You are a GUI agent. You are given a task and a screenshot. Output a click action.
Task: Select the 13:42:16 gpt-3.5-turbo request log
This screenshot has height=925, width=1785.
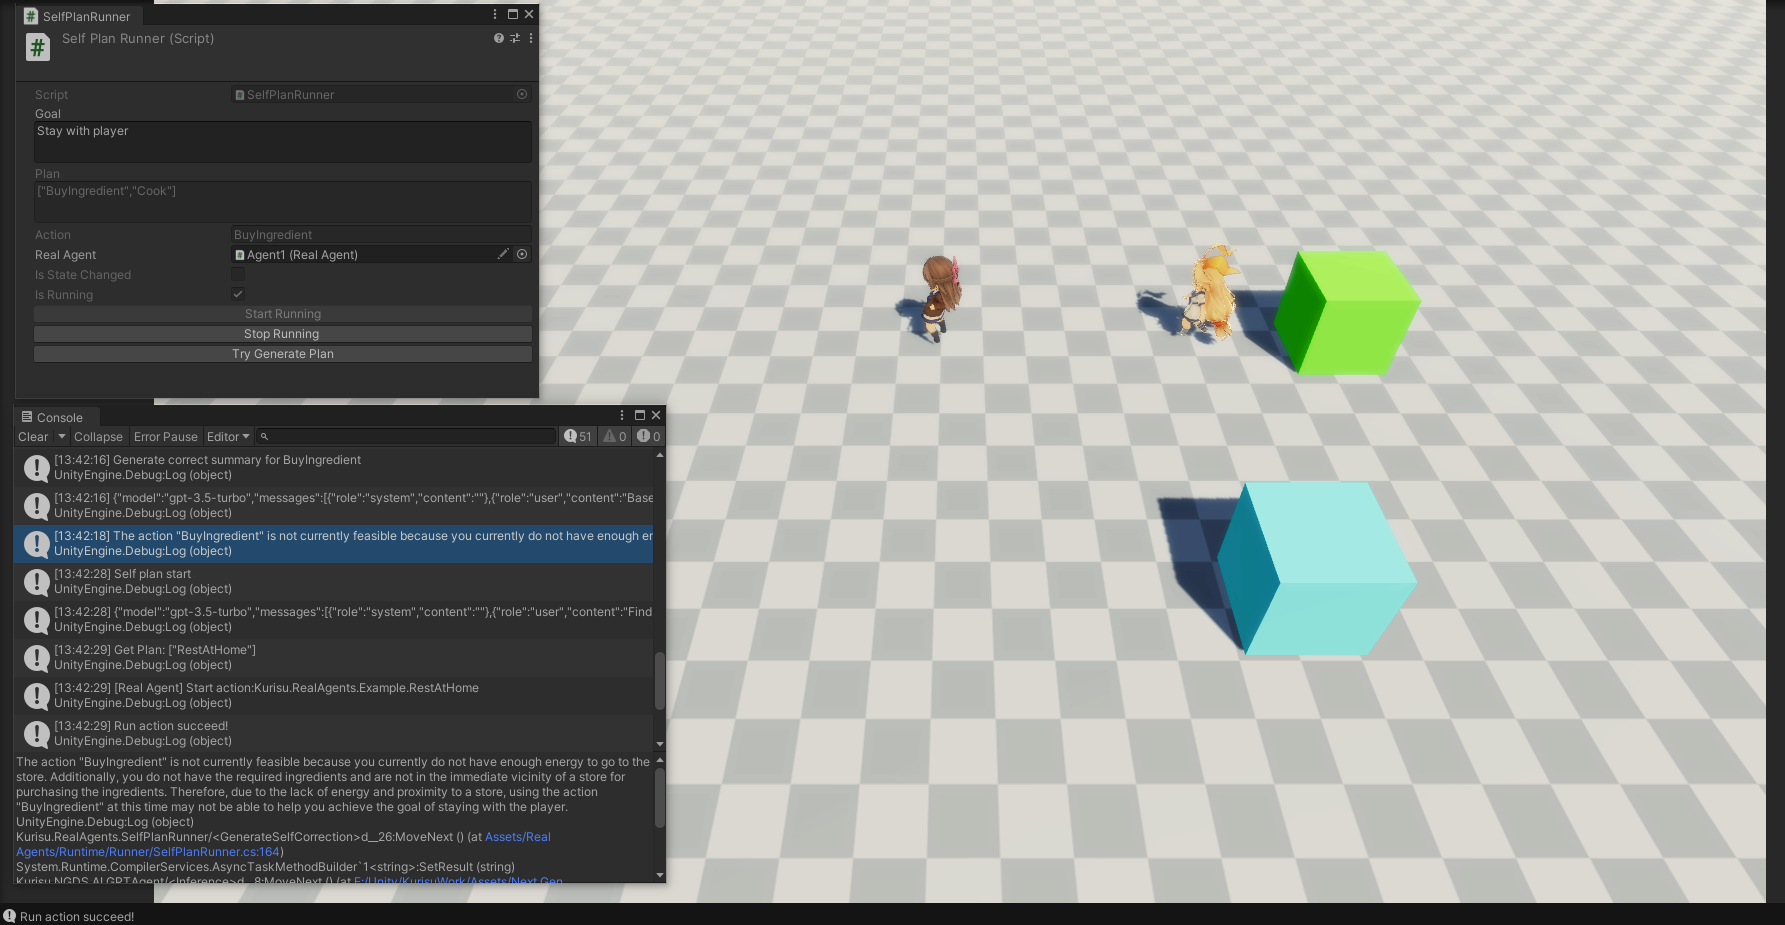click(x=334, y=505)
